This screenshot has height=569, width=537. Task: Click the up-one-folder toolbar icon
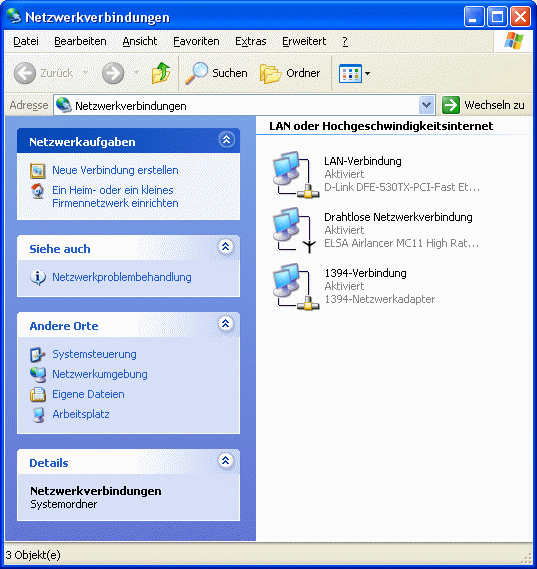coord(161,73)
